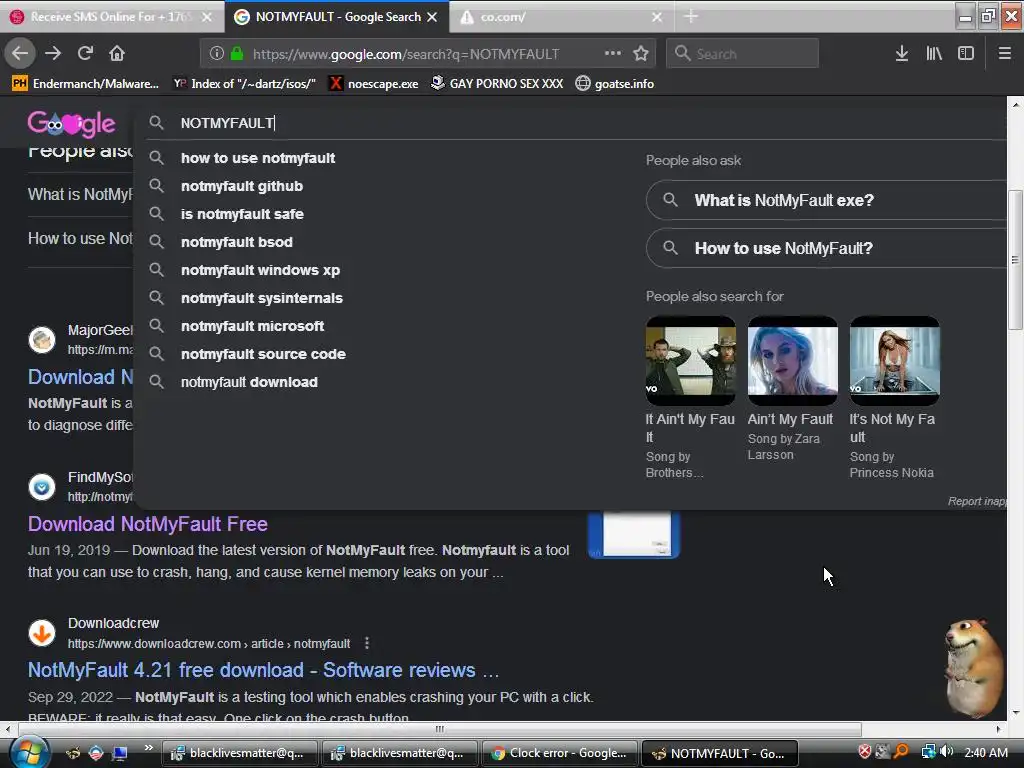Switch to the Receive SMS Online tab

[111, 17]
